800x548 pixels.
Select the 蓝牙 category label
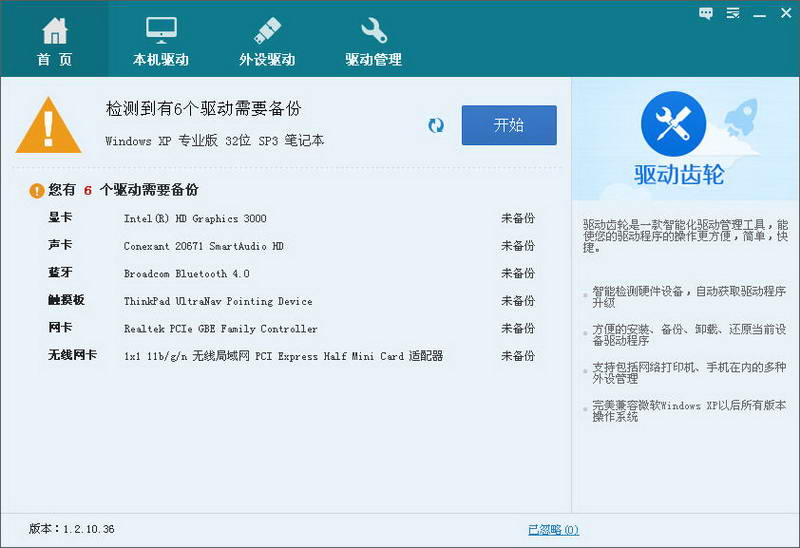point(60,272)
